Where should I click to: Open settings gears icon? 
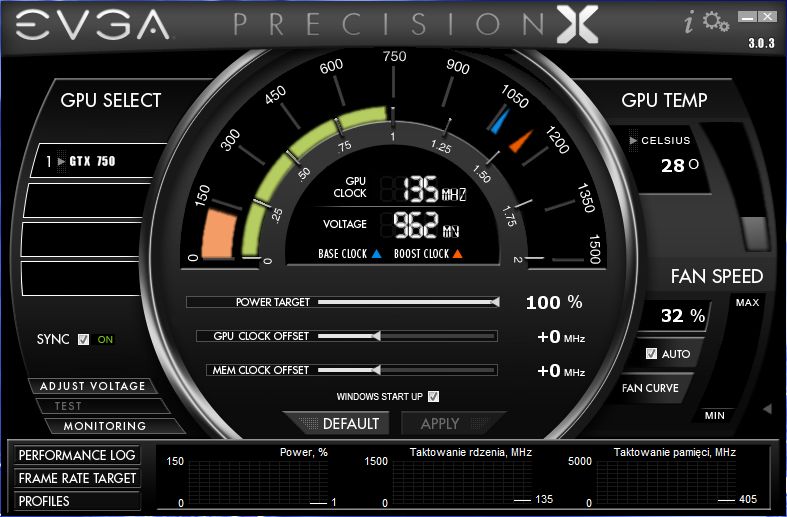point(716,22)
